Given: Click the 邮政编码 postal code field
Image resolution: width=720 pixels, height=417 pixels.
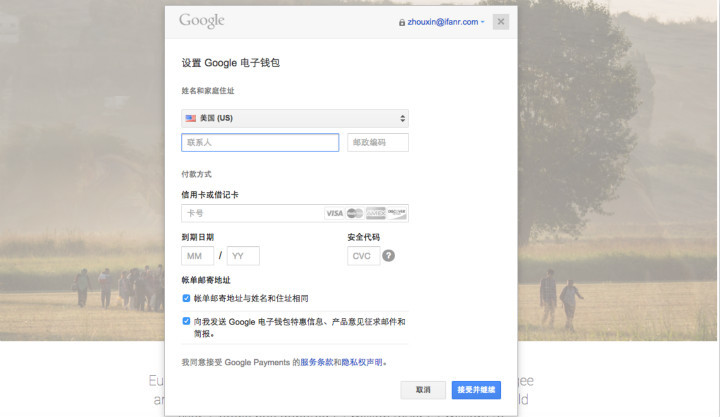Looking at the screenshot, I should (x=378, y=143).
